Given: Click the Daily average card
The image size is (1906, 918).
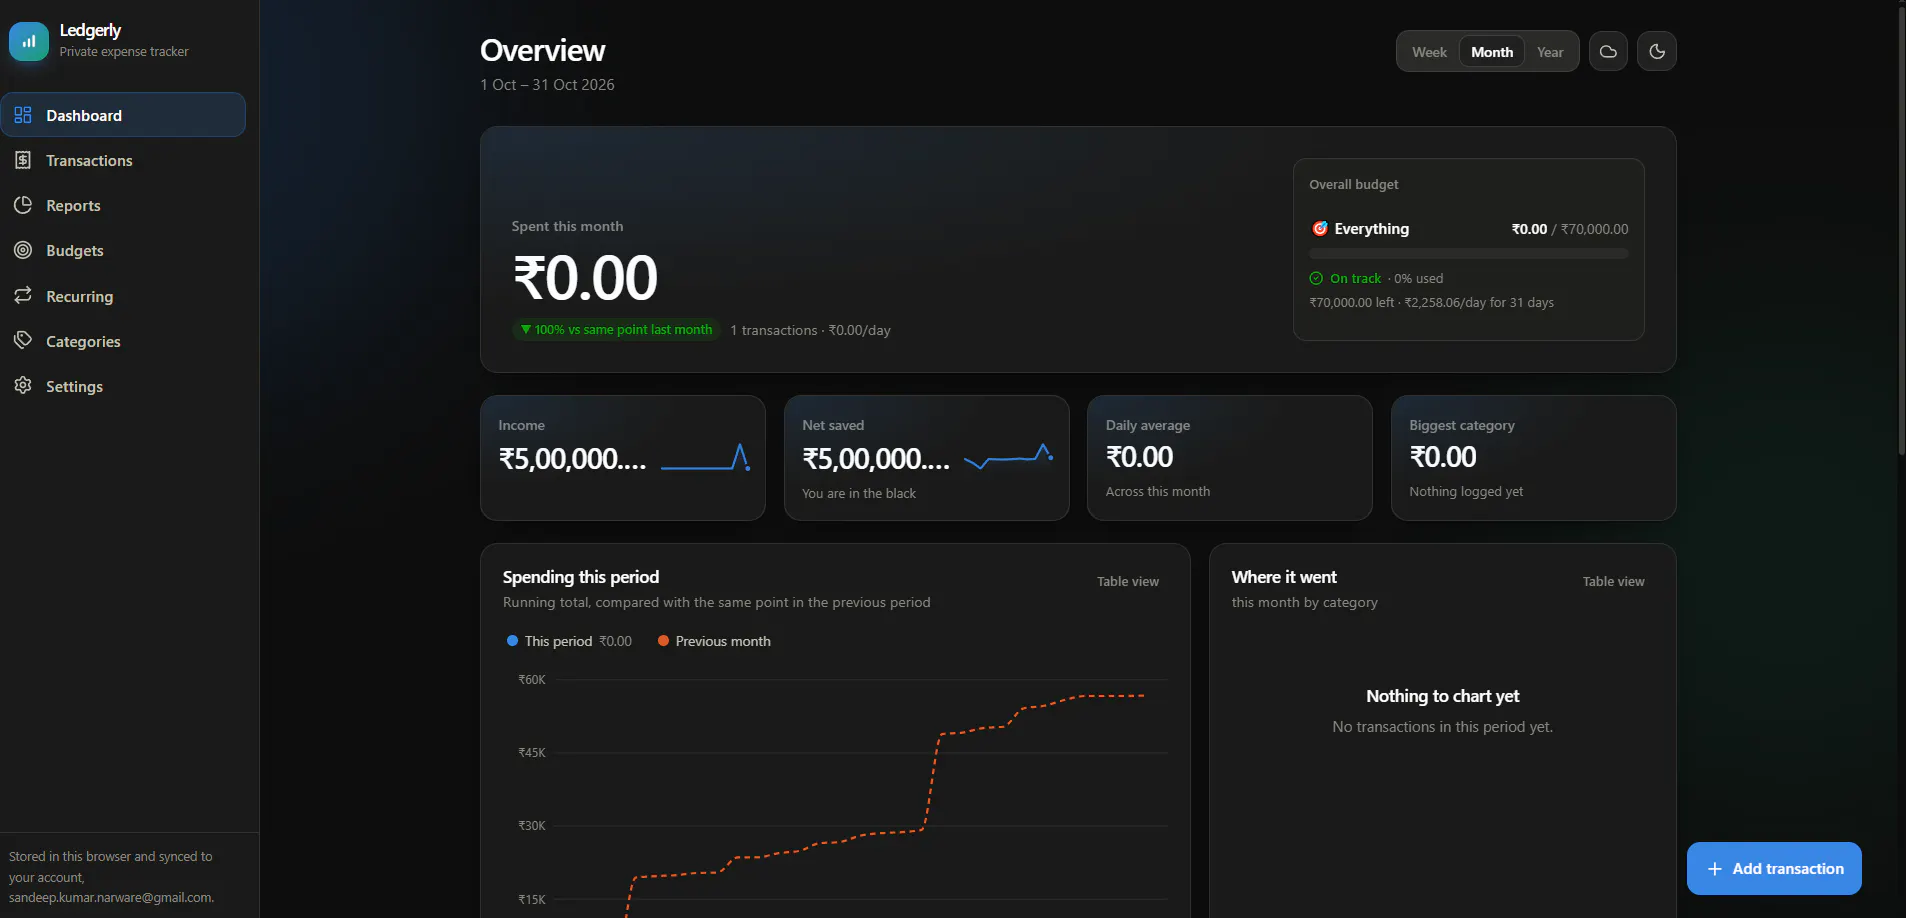Looking at the screenshot, I should click(x=1229, y=458).
